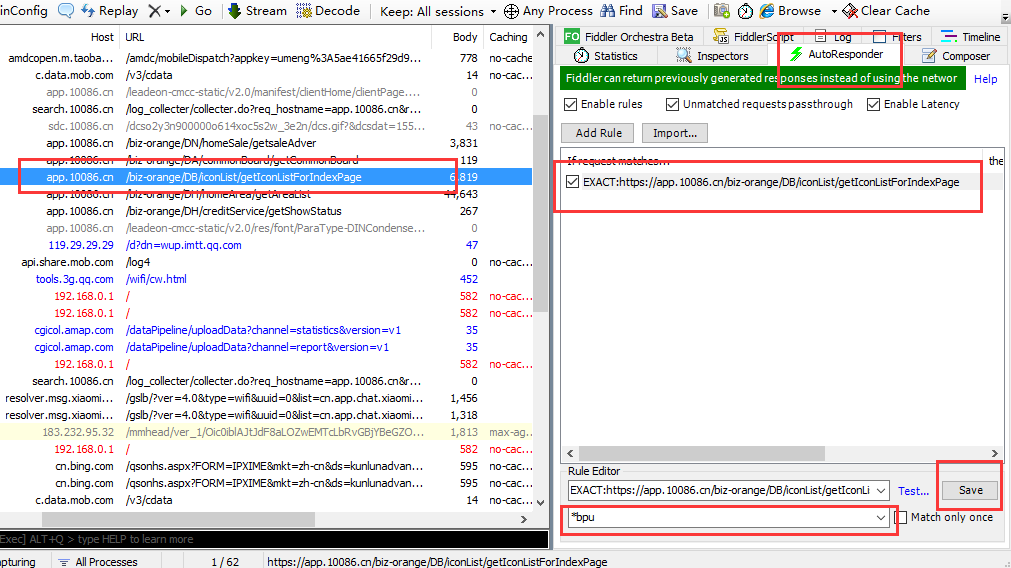Toggle Unmatched requests passthrough checkbox

coord(672,104)
